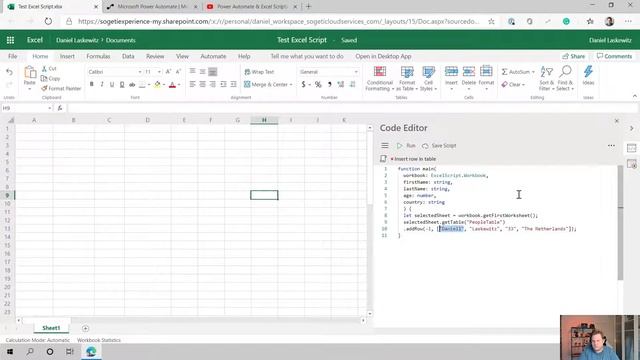
Task: Click Save Script in Code Editor
Action: click(x=439, y=146)
